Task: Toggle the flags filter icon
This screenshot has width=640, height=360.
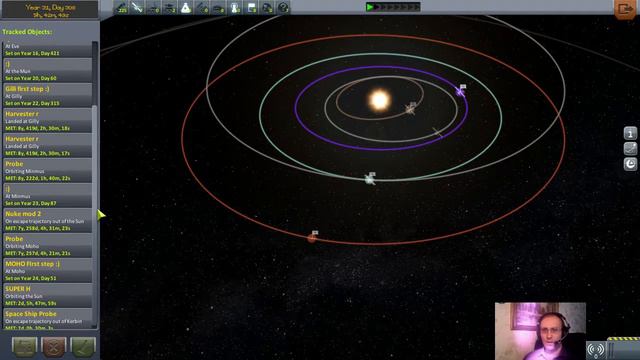Action: click(x=251, y=7)
